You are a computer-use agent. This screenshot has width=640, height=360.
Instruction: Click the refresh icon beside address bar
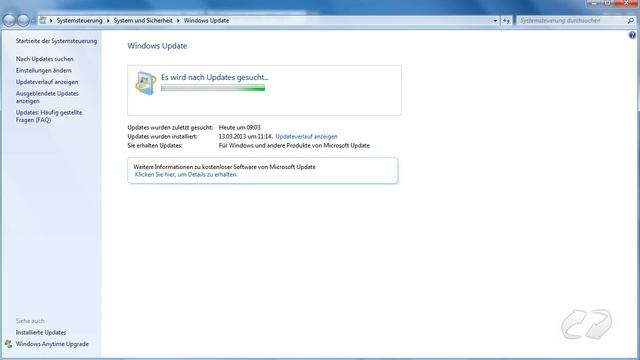pyautogui.click(x=506, y=20)
